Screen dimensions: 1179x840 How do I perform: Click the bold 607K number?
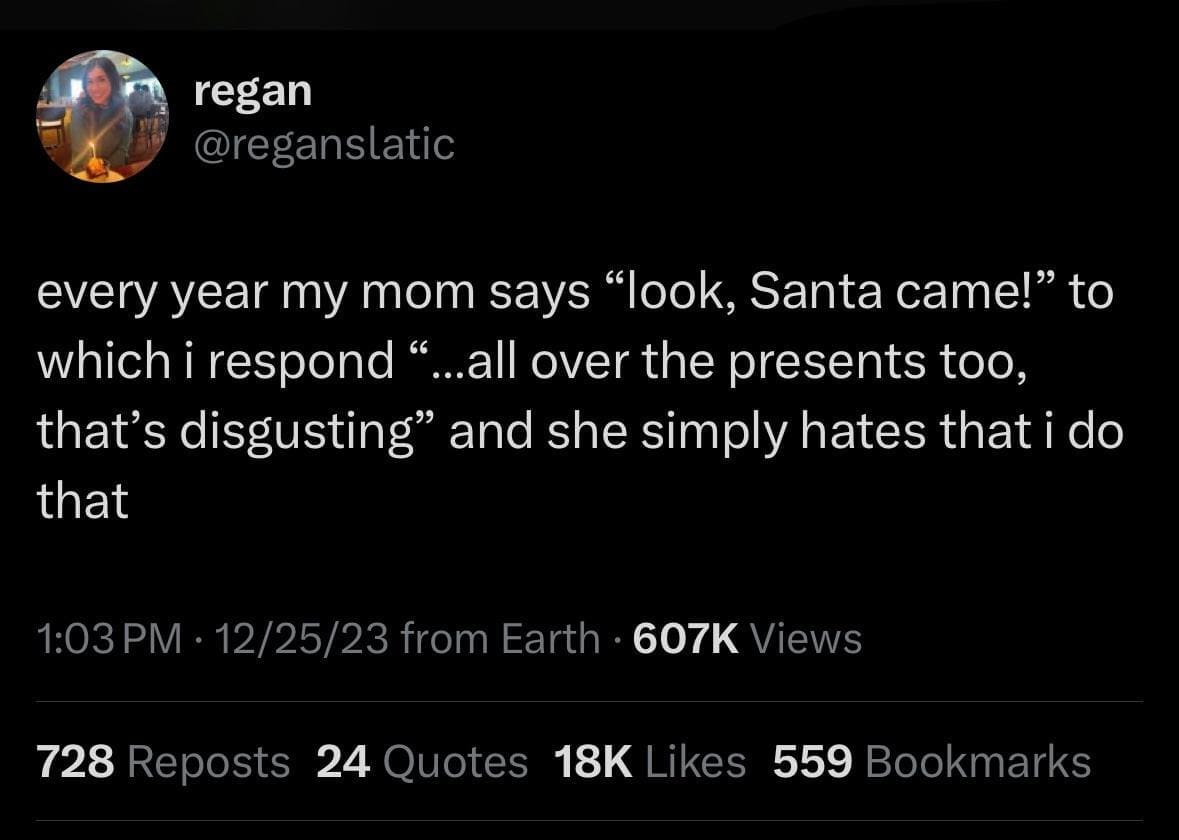[x=686, y=638]
